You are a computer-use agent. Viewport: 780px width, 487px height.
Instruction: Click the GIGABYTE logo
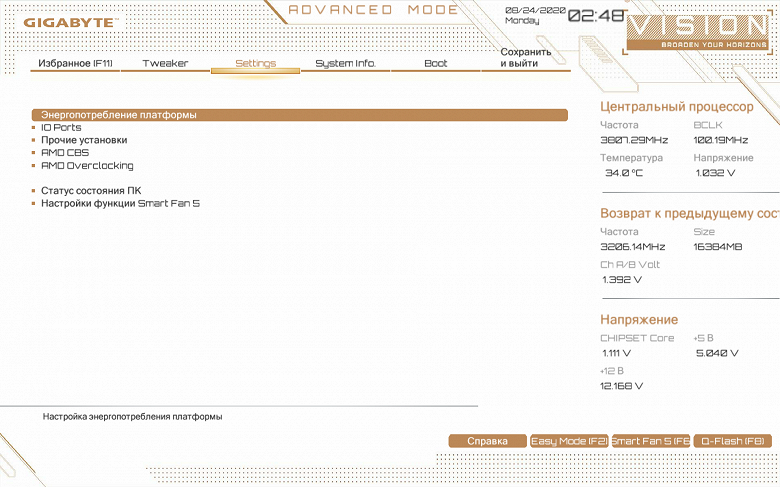71,23
